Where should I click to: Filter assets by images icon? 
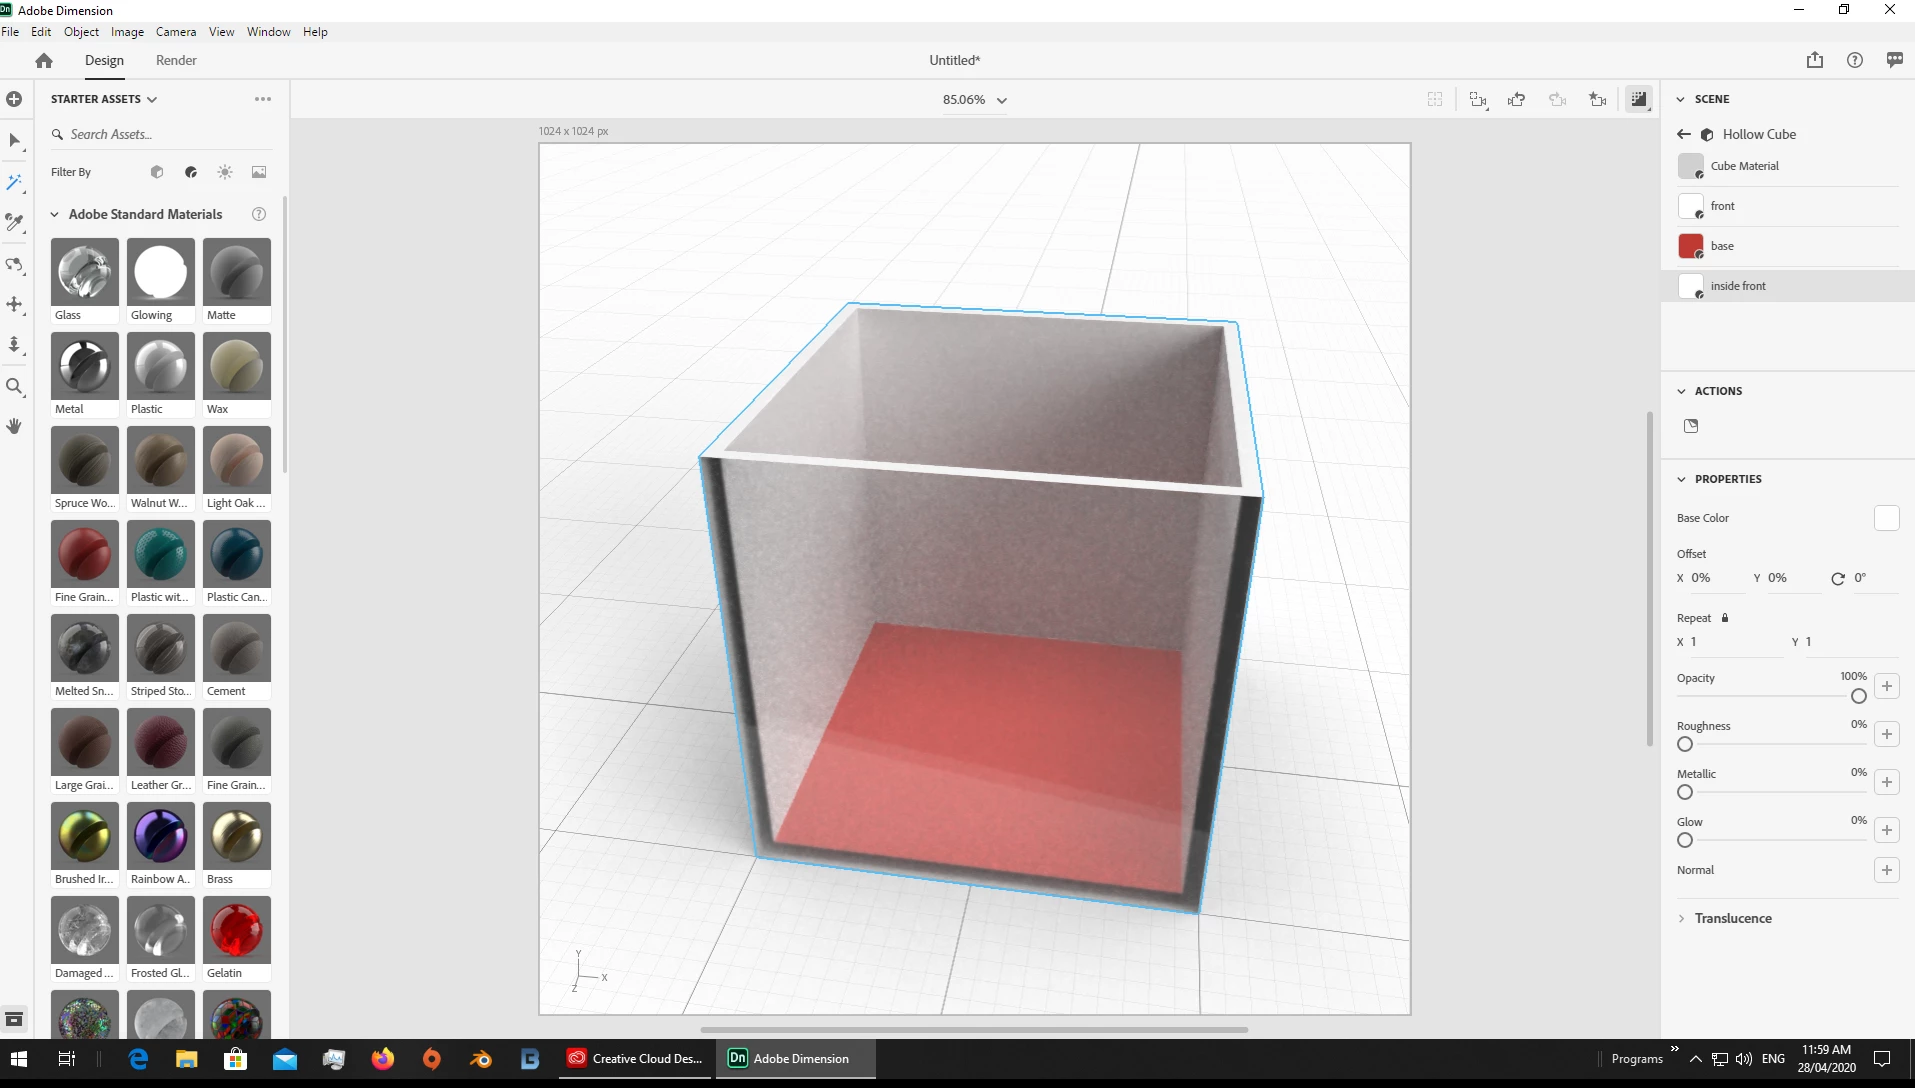tap(259, 172)
